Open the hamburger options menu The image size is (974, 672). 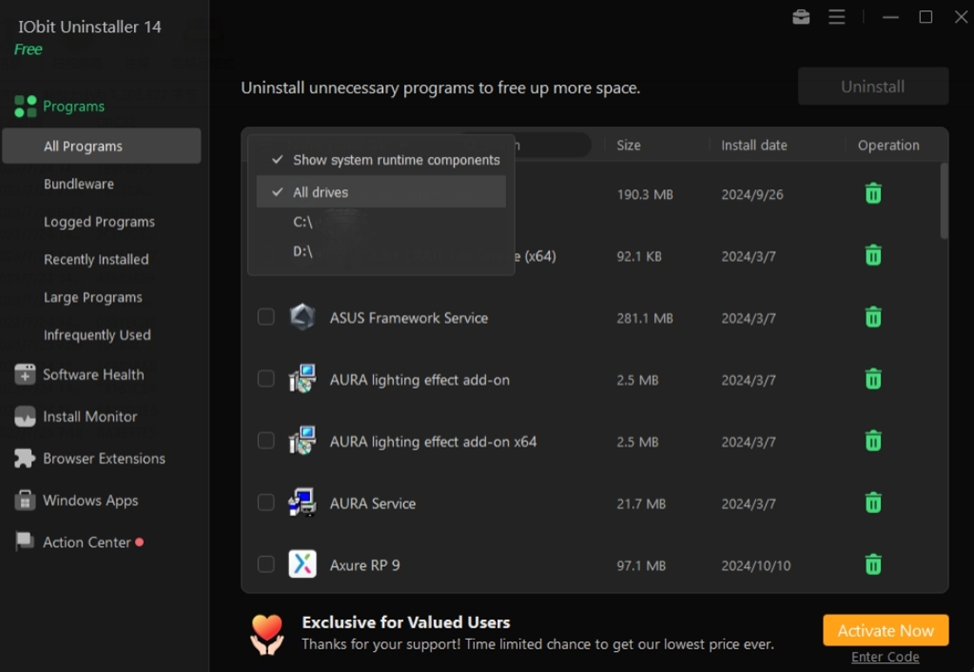[836, 17]
